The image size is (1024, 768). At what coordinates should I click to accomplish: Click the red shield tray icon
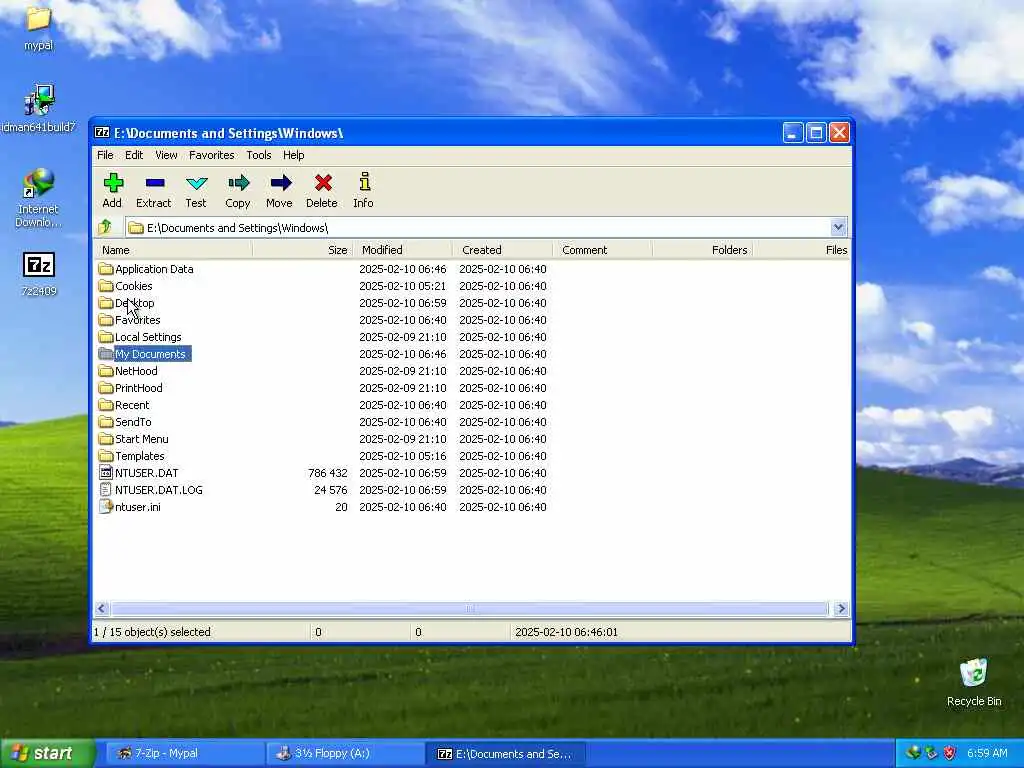(x=950, y=753)
